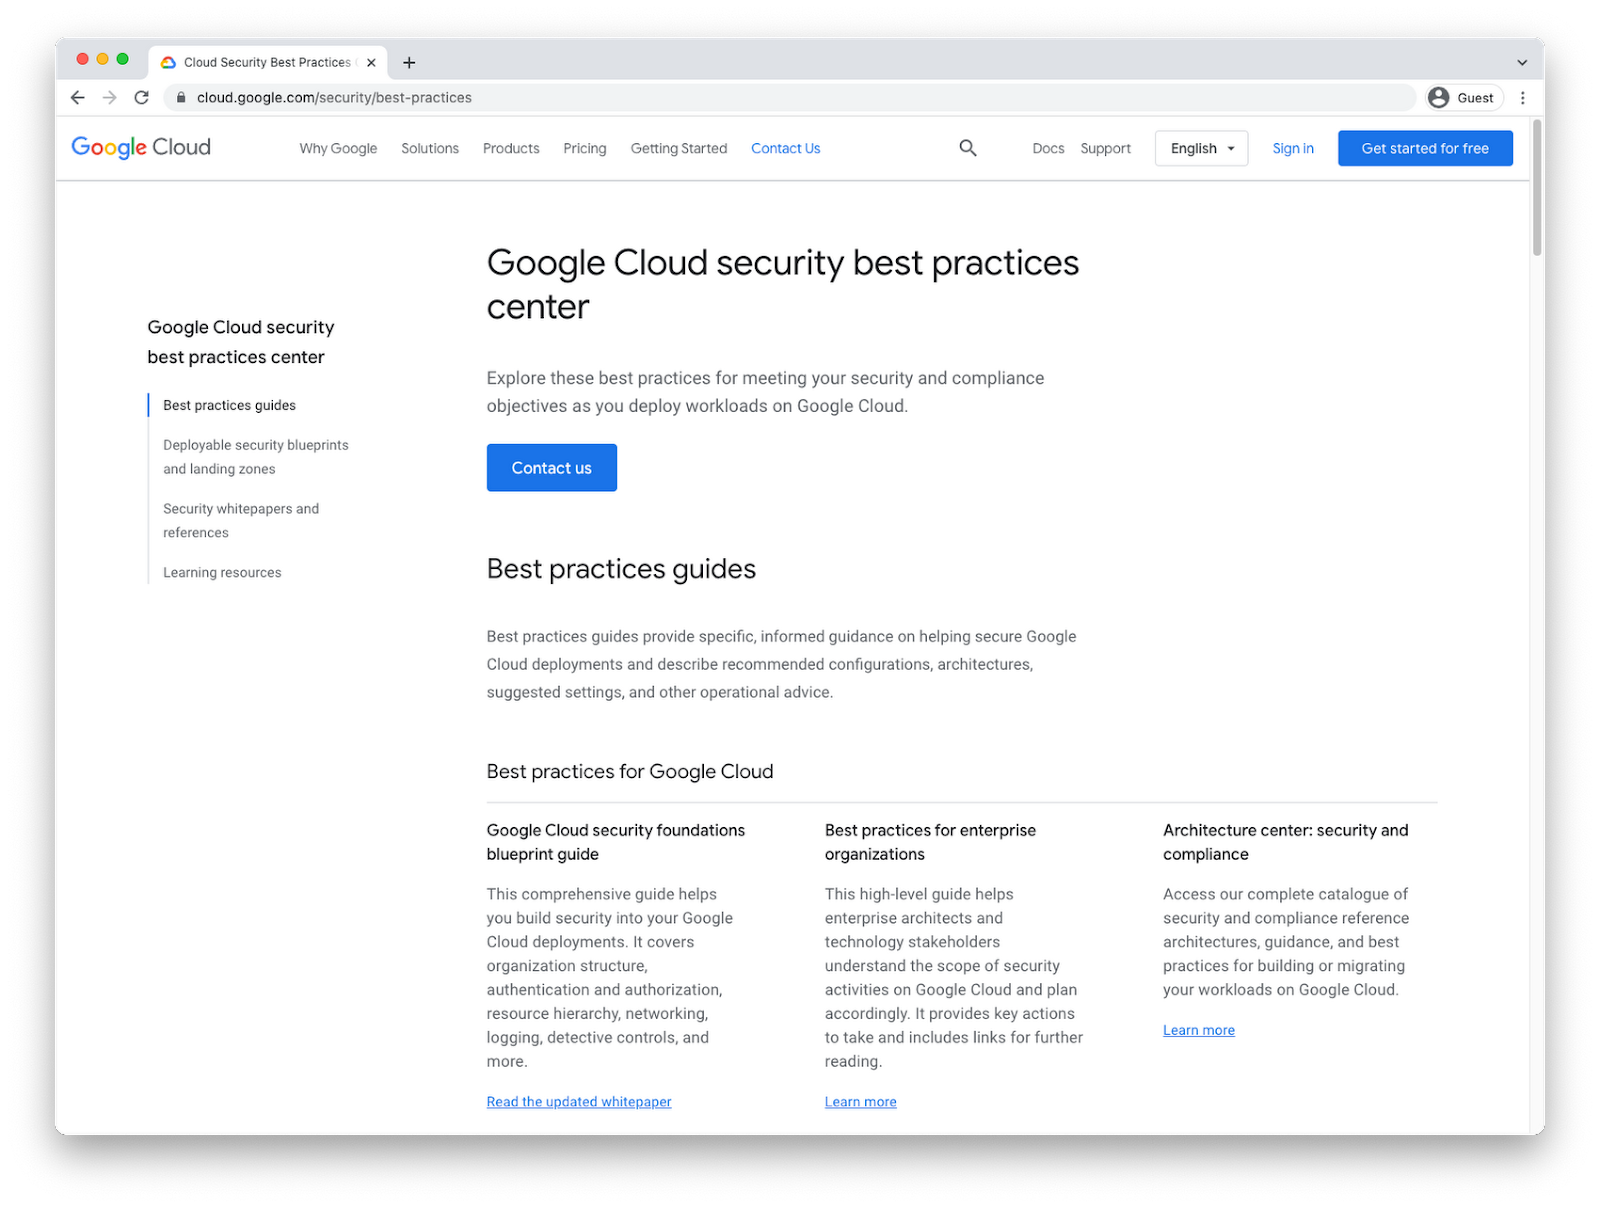1600x1208 pixels.
Task: Select Best practices guides in sidebar
Action: 229,405
